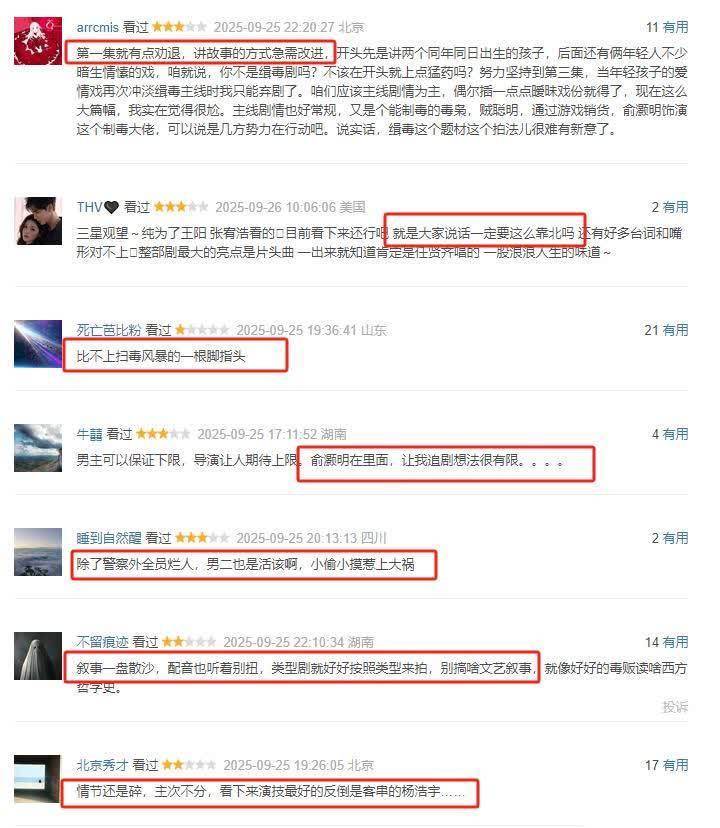Screen dimensions: 720x828
Task: Visit 睡到自然醒 profile link
Action: [x=109, y=538]
